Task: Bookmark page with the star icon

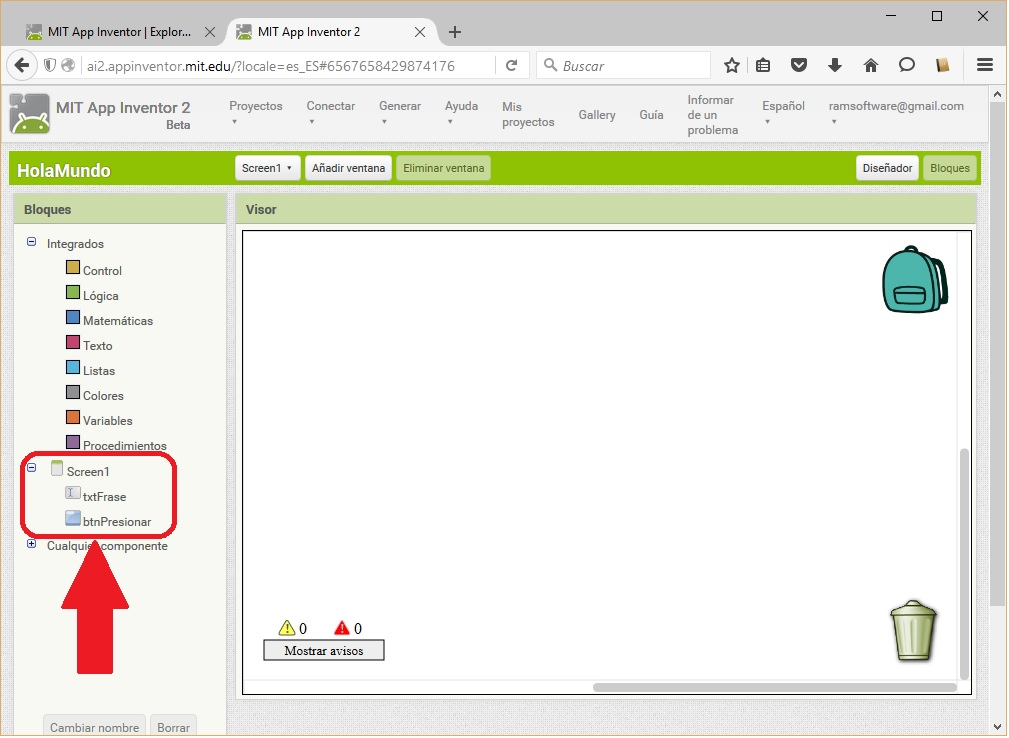Action: point(732,66)
